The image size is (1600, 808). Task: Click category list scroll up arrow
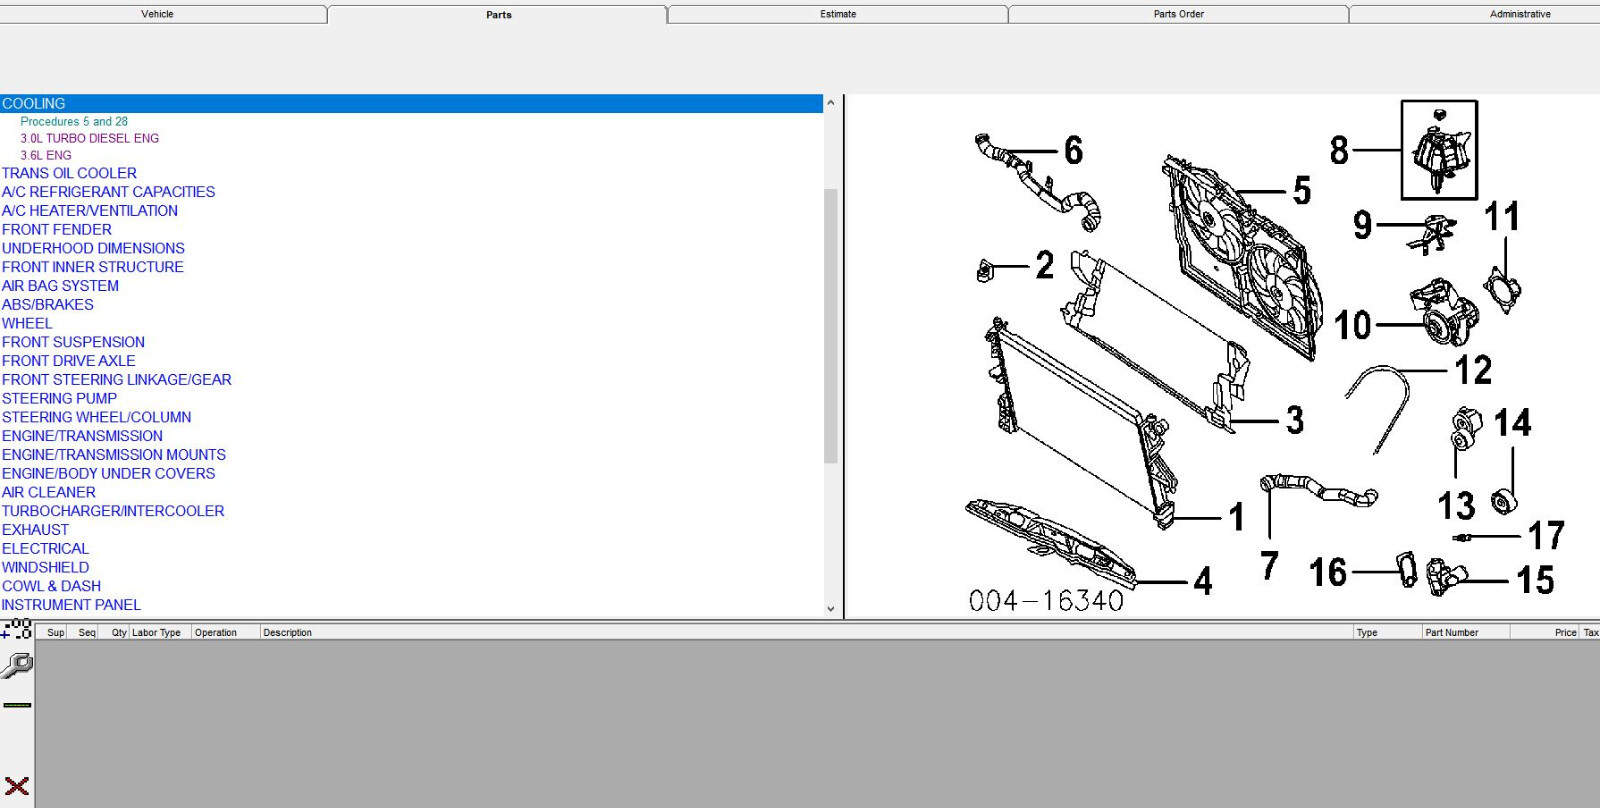click(830, 103)
